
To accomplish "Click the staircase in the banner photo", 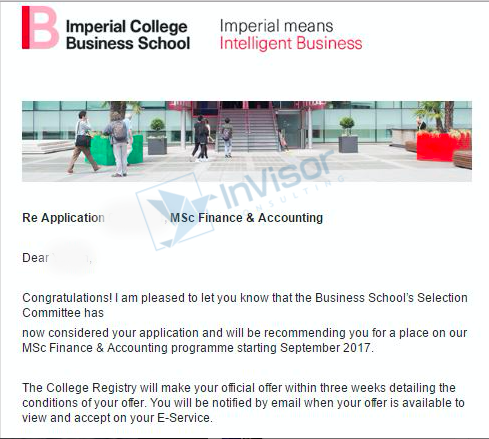I will (249, 130).
